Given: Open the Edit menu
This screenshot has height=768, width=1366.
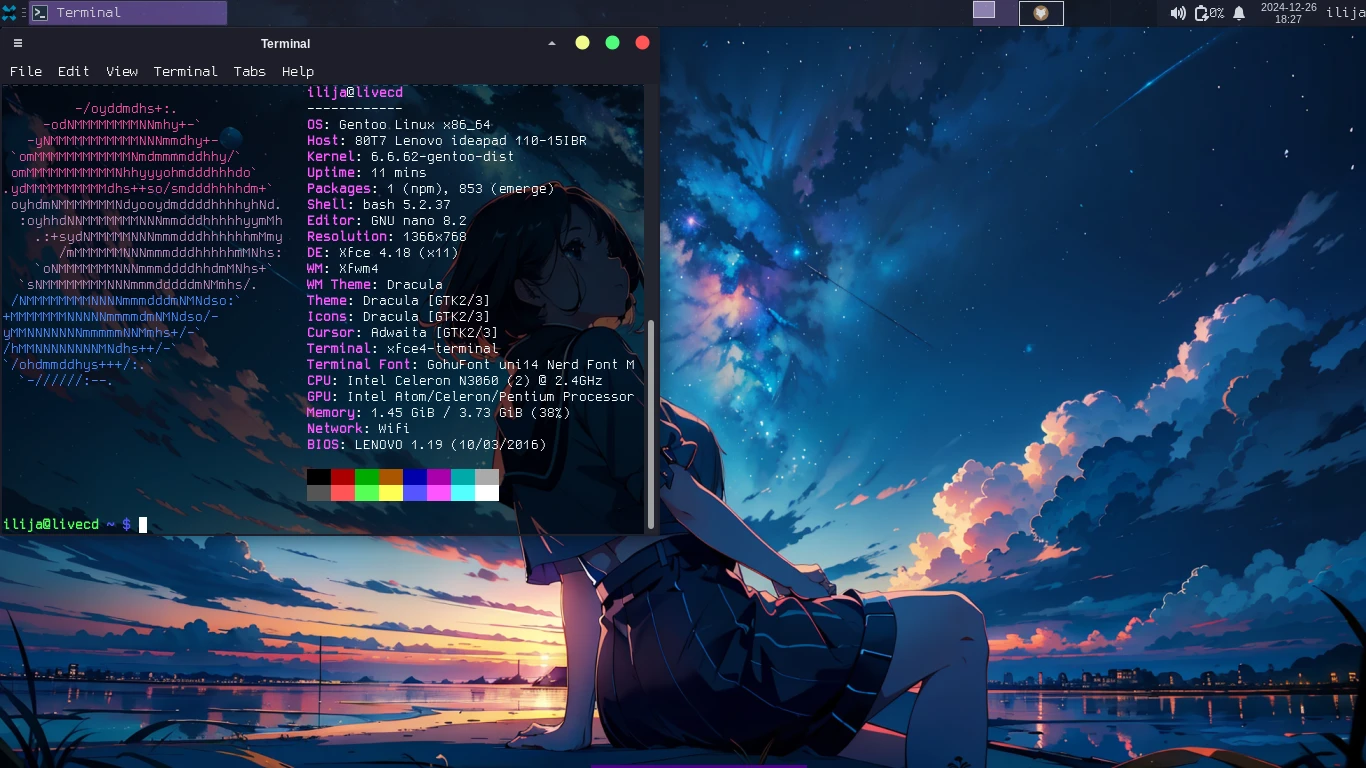Looking at the screenshot, I should pos(72,71).
